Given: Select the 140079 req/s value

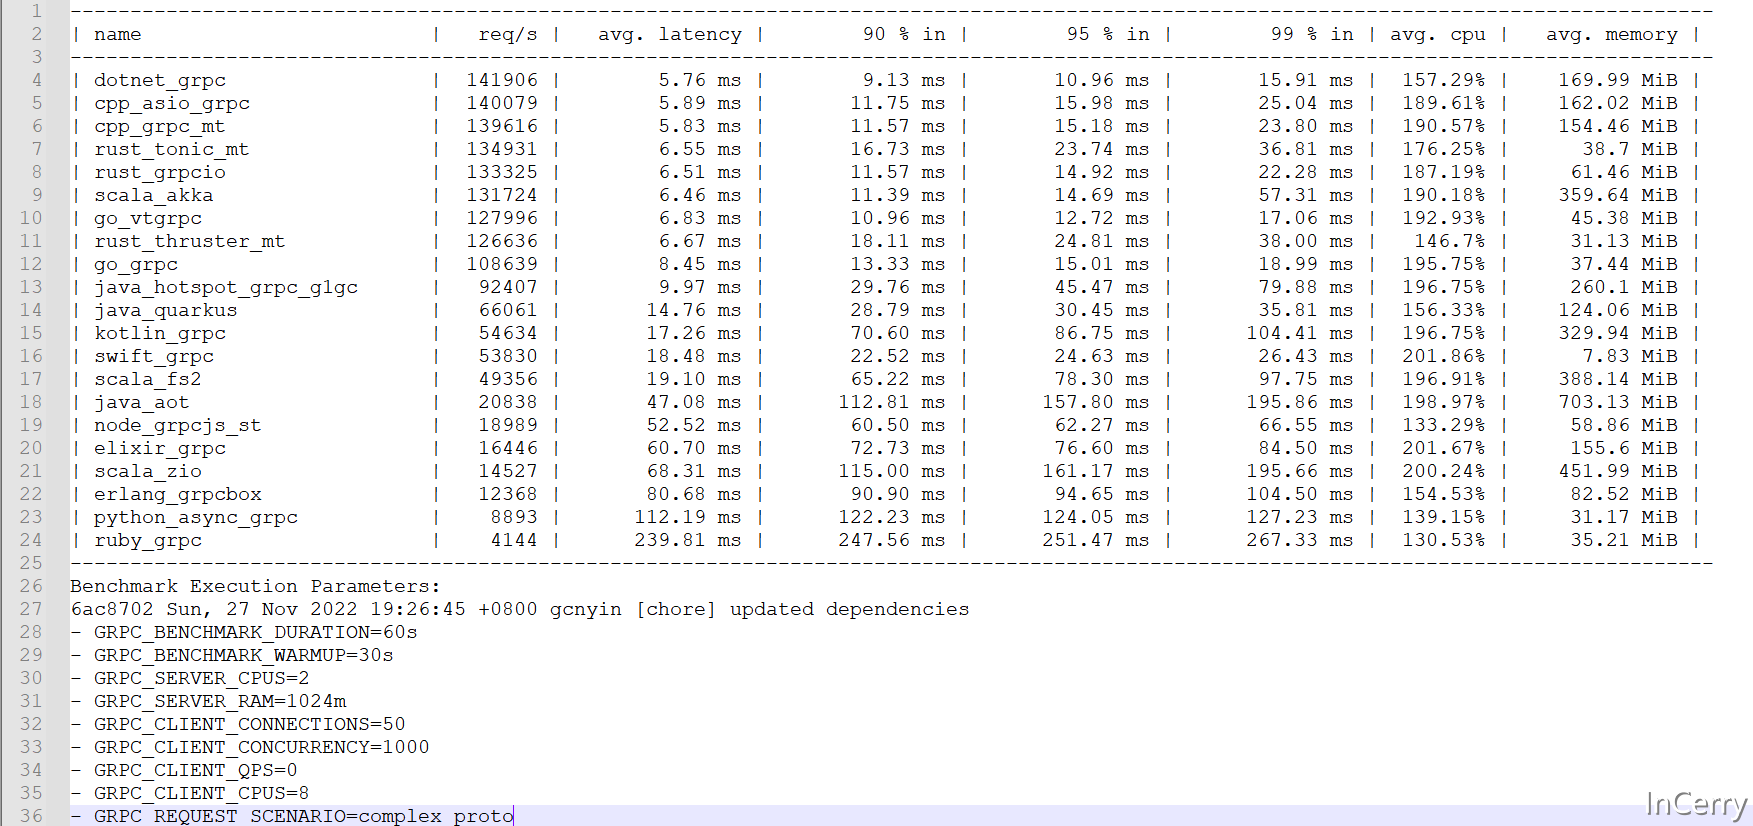Looking at the screenshot, I should (x=502, y=103).
